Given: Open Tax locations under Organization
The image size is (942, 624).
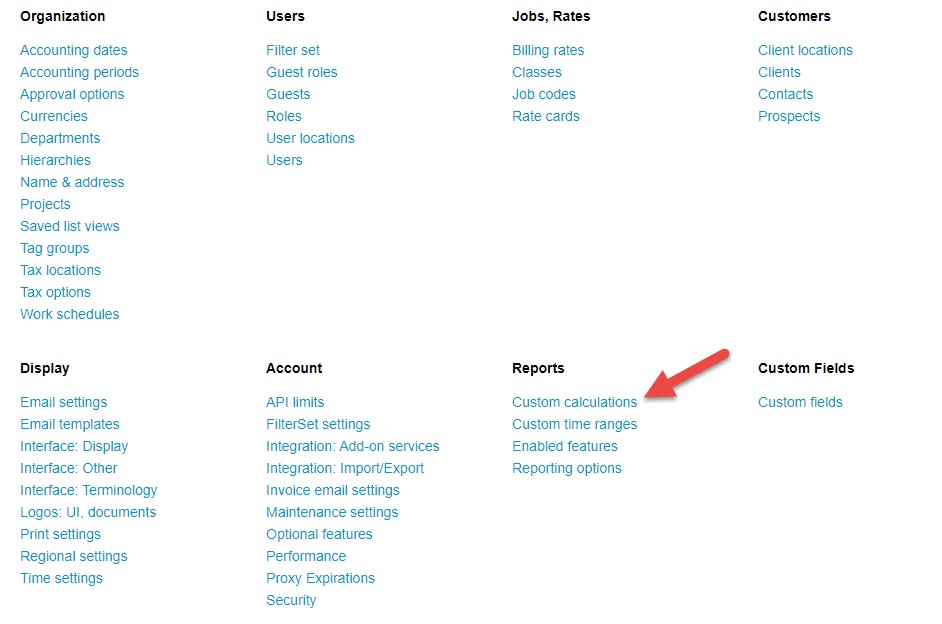Looking at the screenshot, I should point(60,270).
